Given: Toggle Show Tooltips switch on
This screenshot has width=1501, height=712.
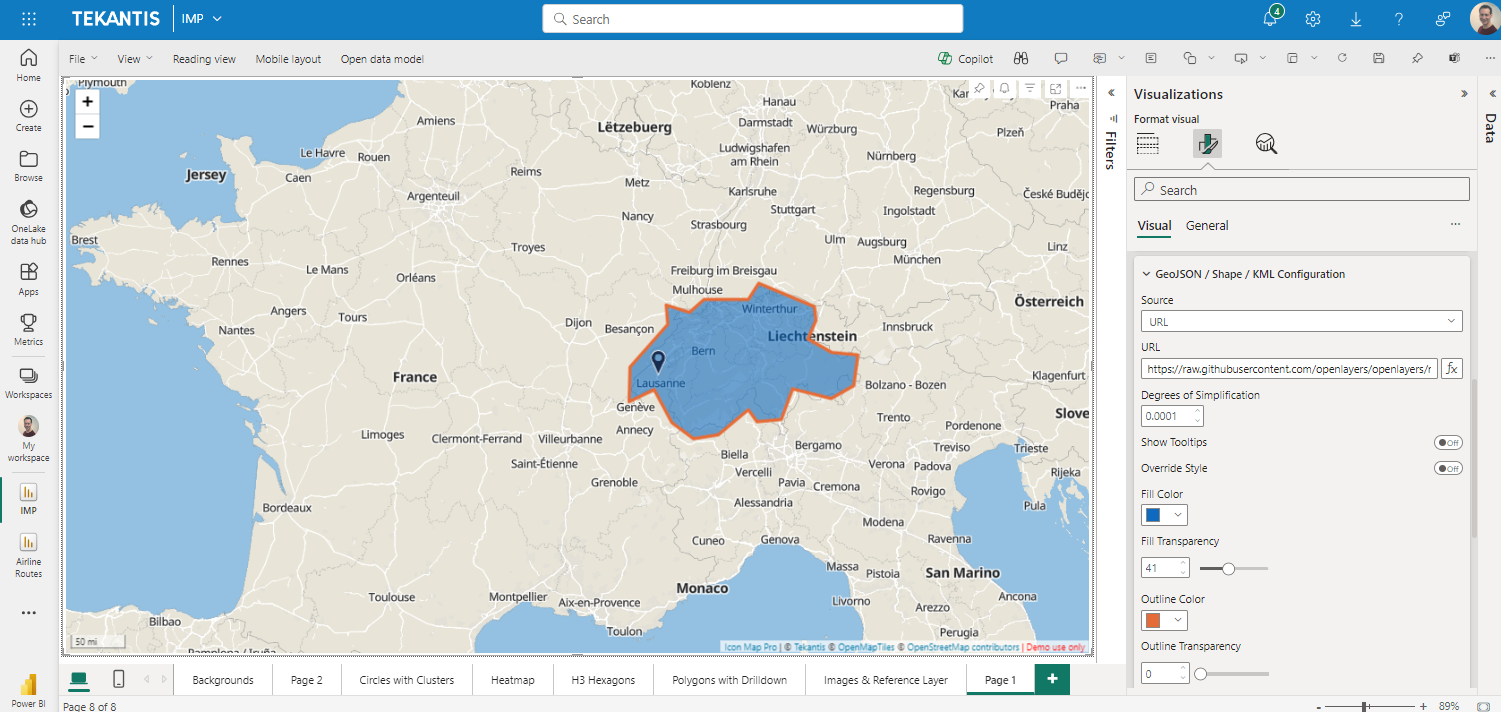Looking at the screenshot, I should [x=1448, y=442].
